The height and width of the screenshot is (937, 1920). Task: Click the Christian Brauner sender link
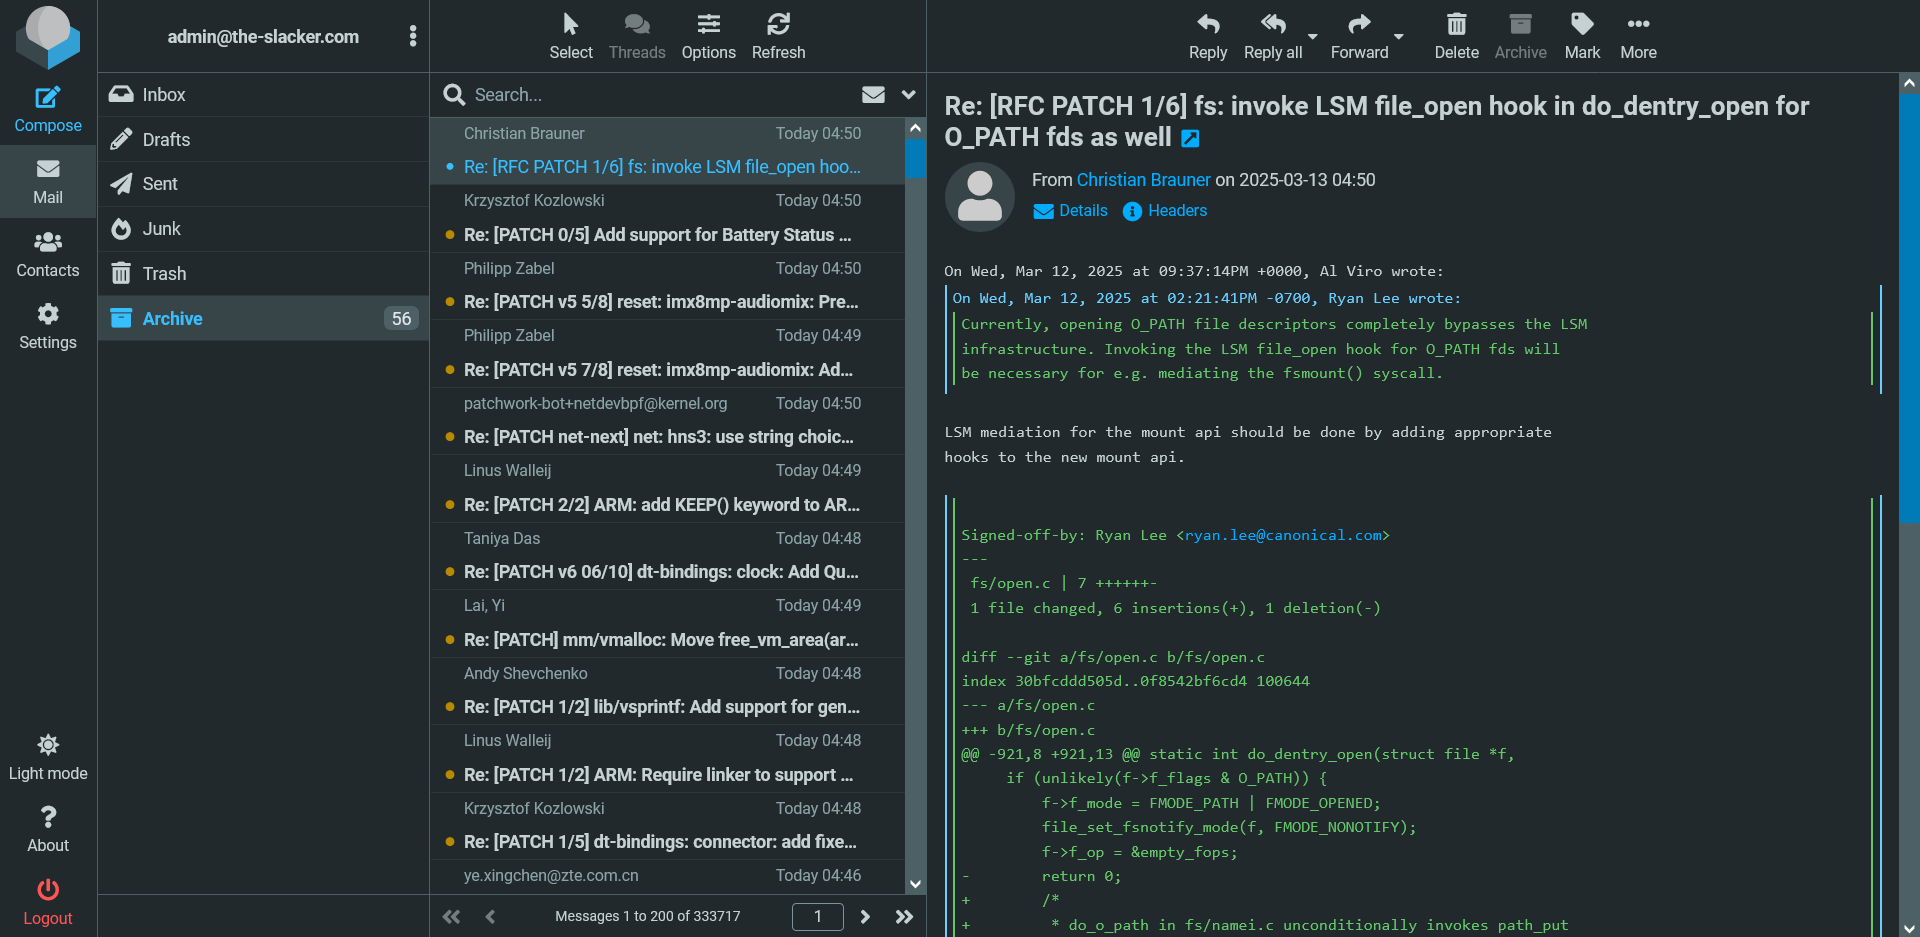[x=1143, y=180]
